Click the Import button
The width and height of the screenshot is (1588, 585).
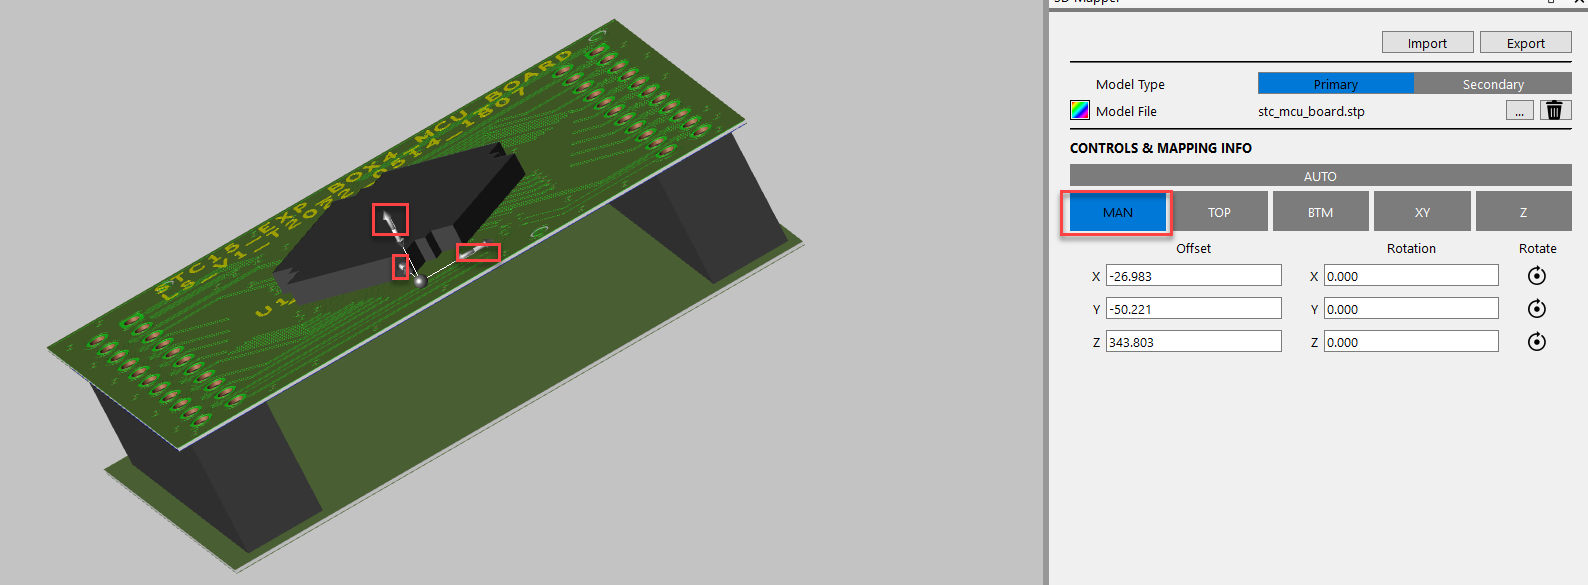(1427, 42)
